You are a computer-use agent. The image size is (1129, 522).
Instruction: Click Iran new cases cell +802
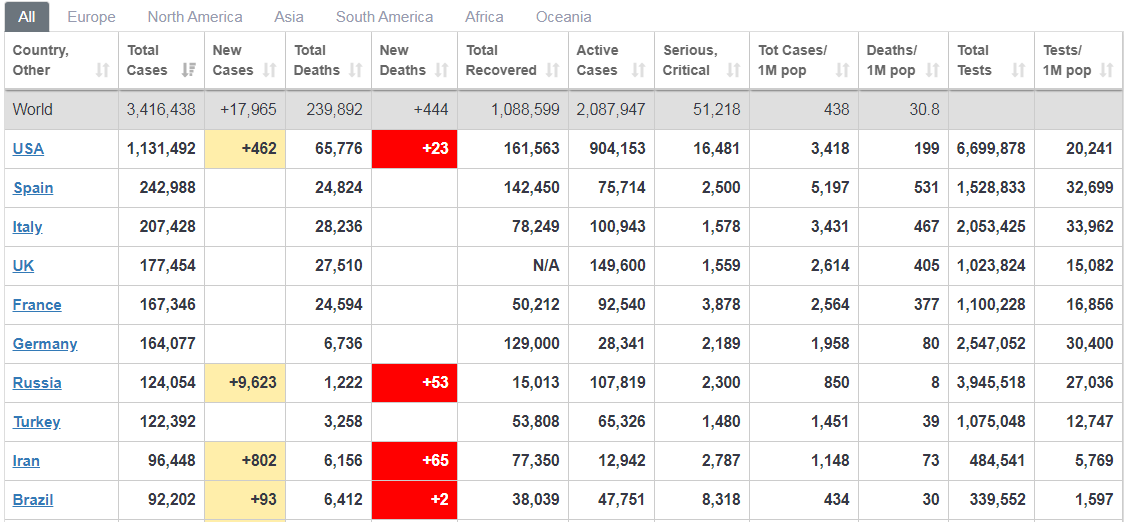[x=245, y=460]
